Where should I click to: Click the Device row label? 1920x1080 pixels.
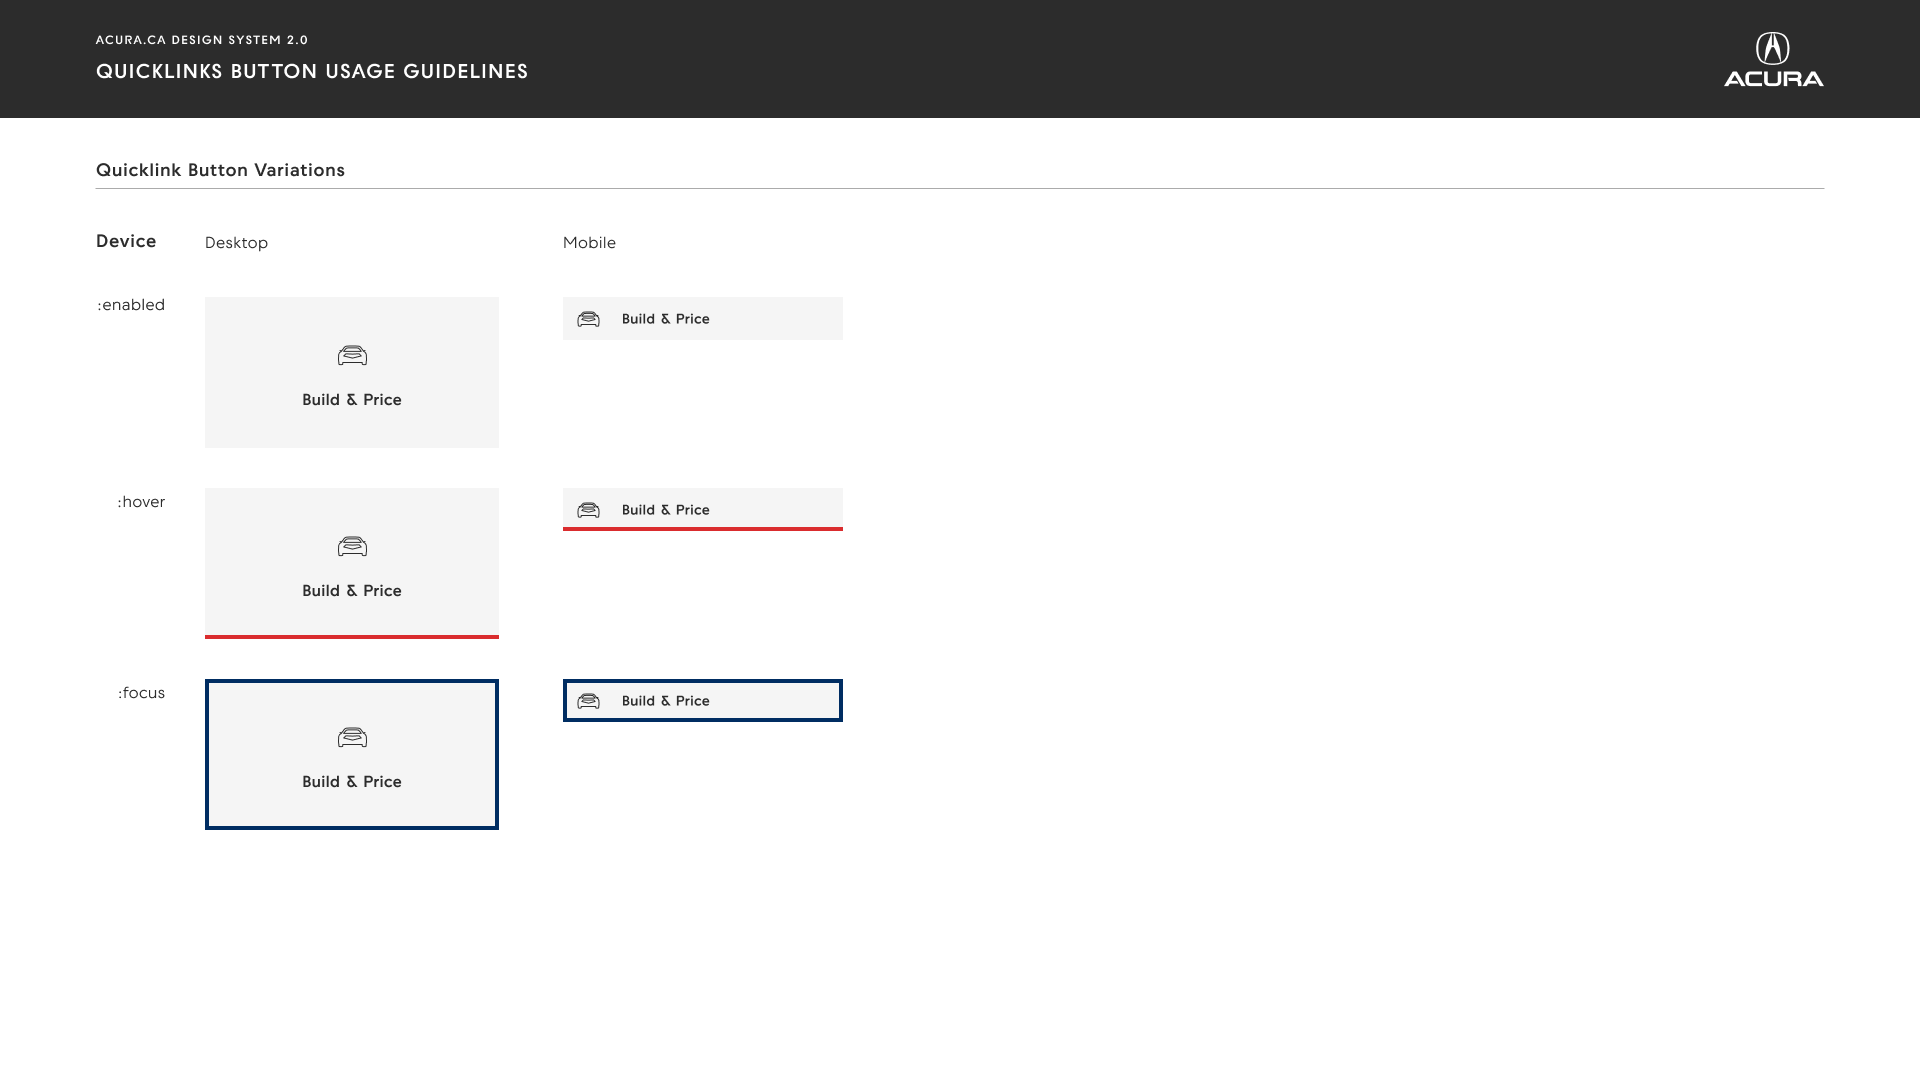[x=126, y=241]
